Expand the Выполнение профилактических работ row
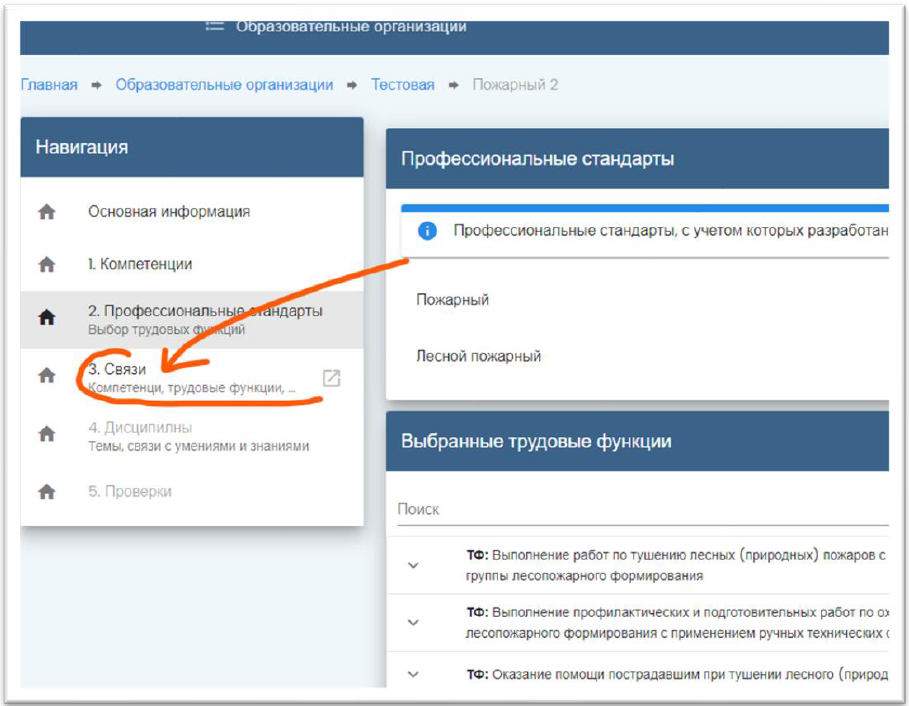Screen dimensions: 909x706 [x=413, y=623]
